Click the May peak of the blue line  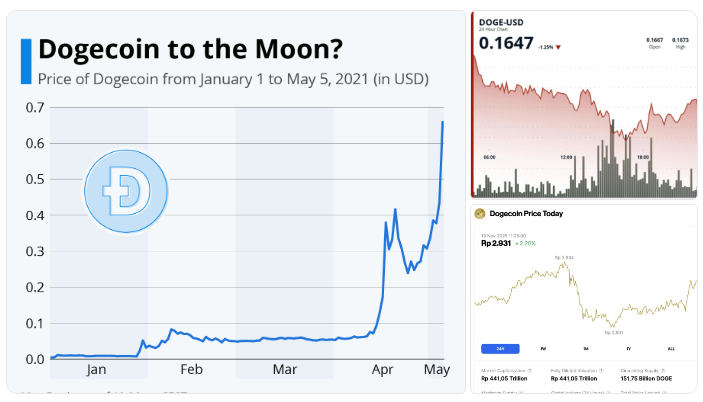point(442,122)
